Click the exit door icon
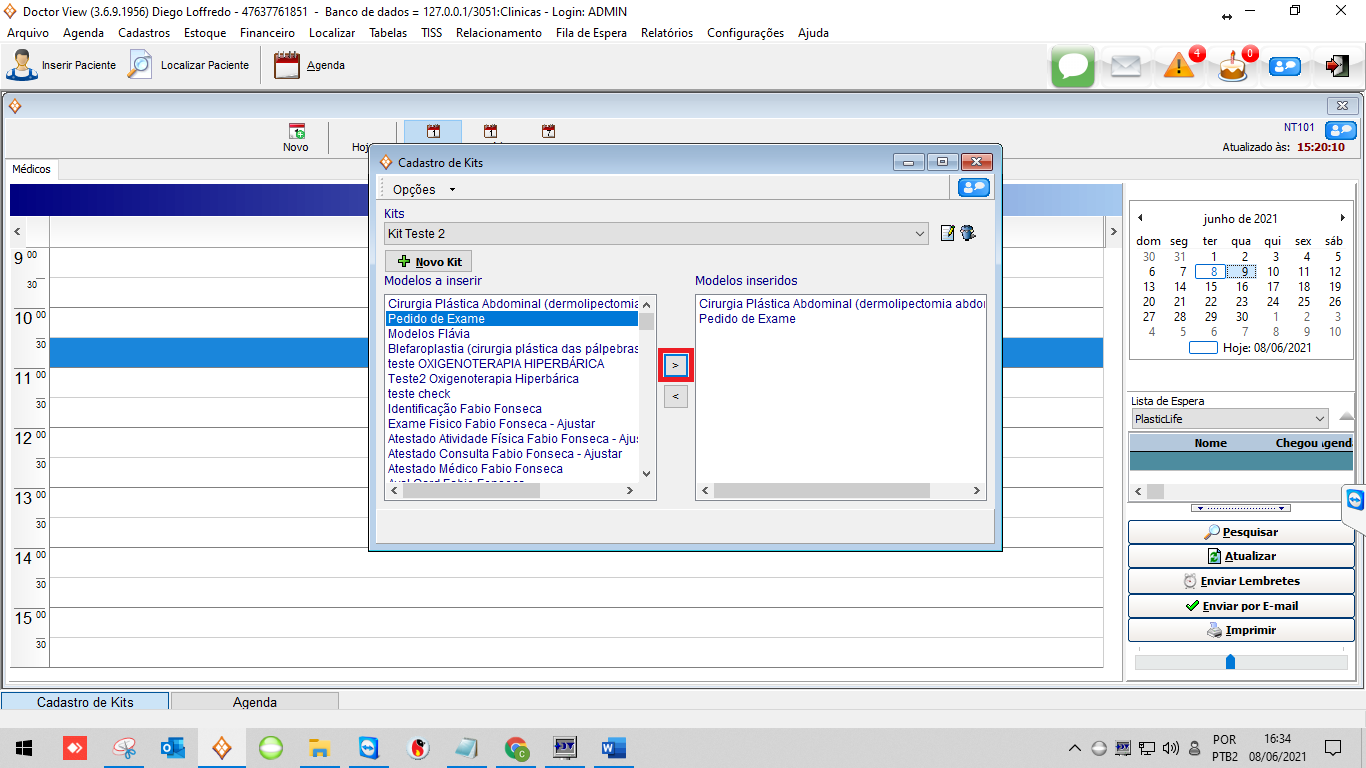1366x768 pixels. click(1337, 66)
